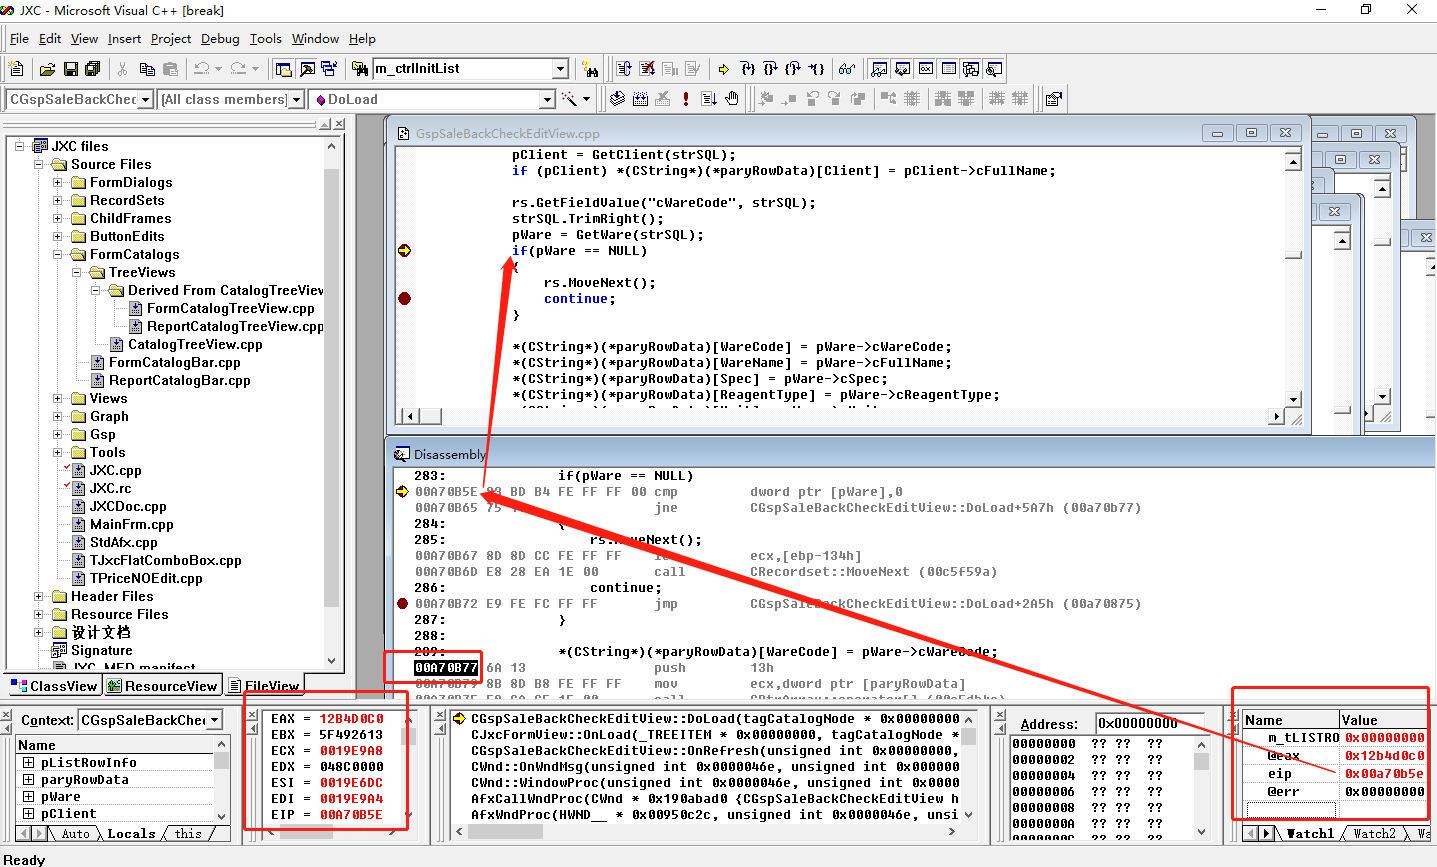Open QuickWatch with the glasses icon
This screenshot has height=867, width=1437.
(847, 69)
